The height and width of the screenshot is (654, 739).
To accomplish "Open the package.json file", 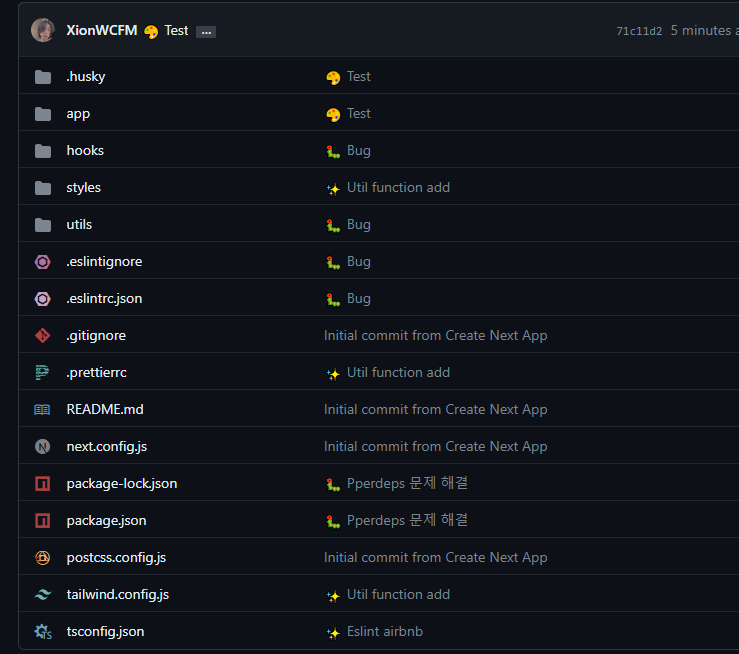I will [x=107, y=521].
